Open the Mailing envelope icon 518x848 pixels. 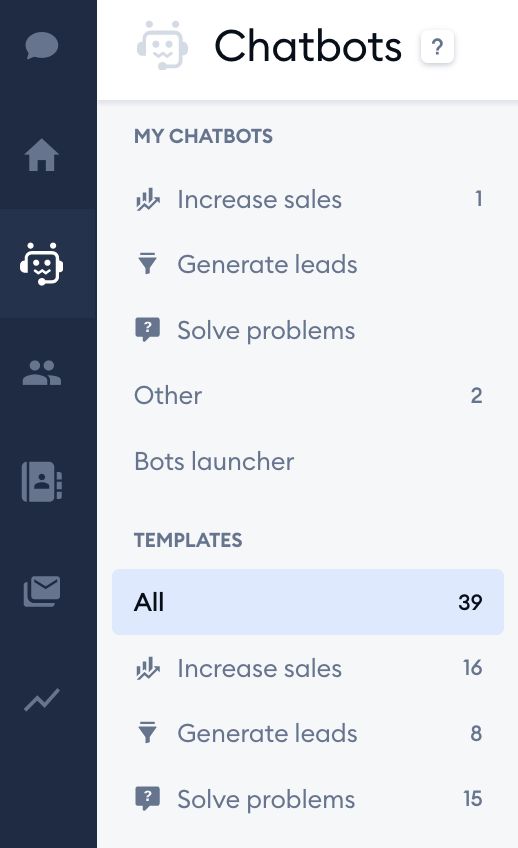(x=42, y=591)
